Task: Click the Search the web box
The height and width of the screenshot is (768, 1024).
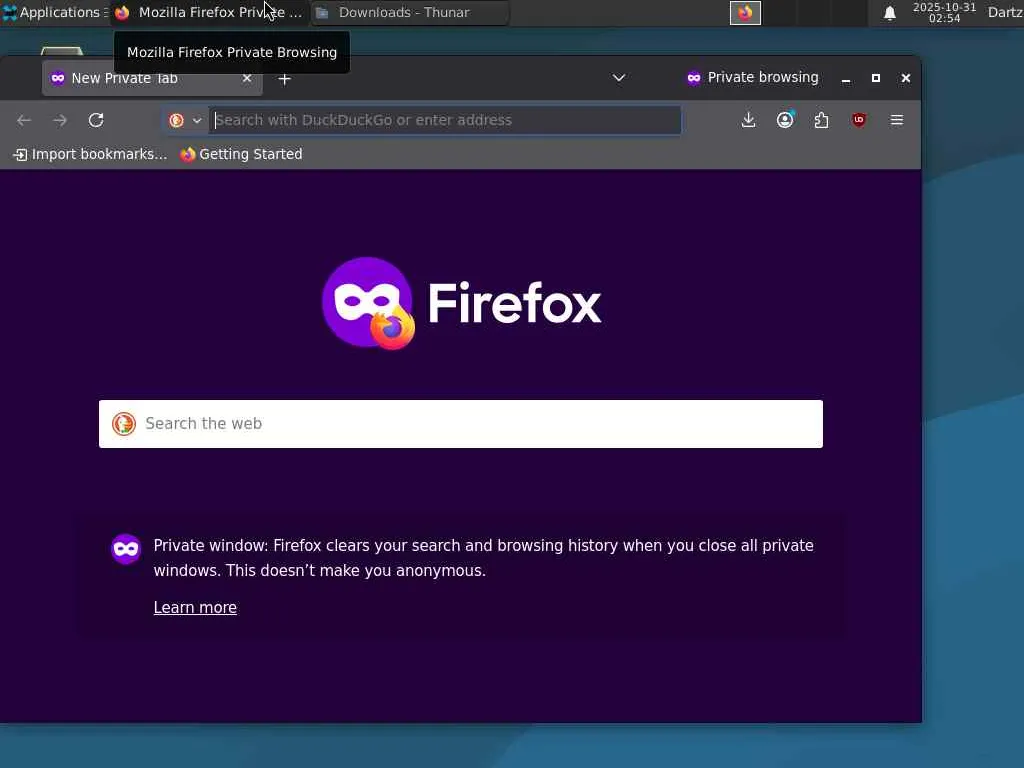Action: 460,424
